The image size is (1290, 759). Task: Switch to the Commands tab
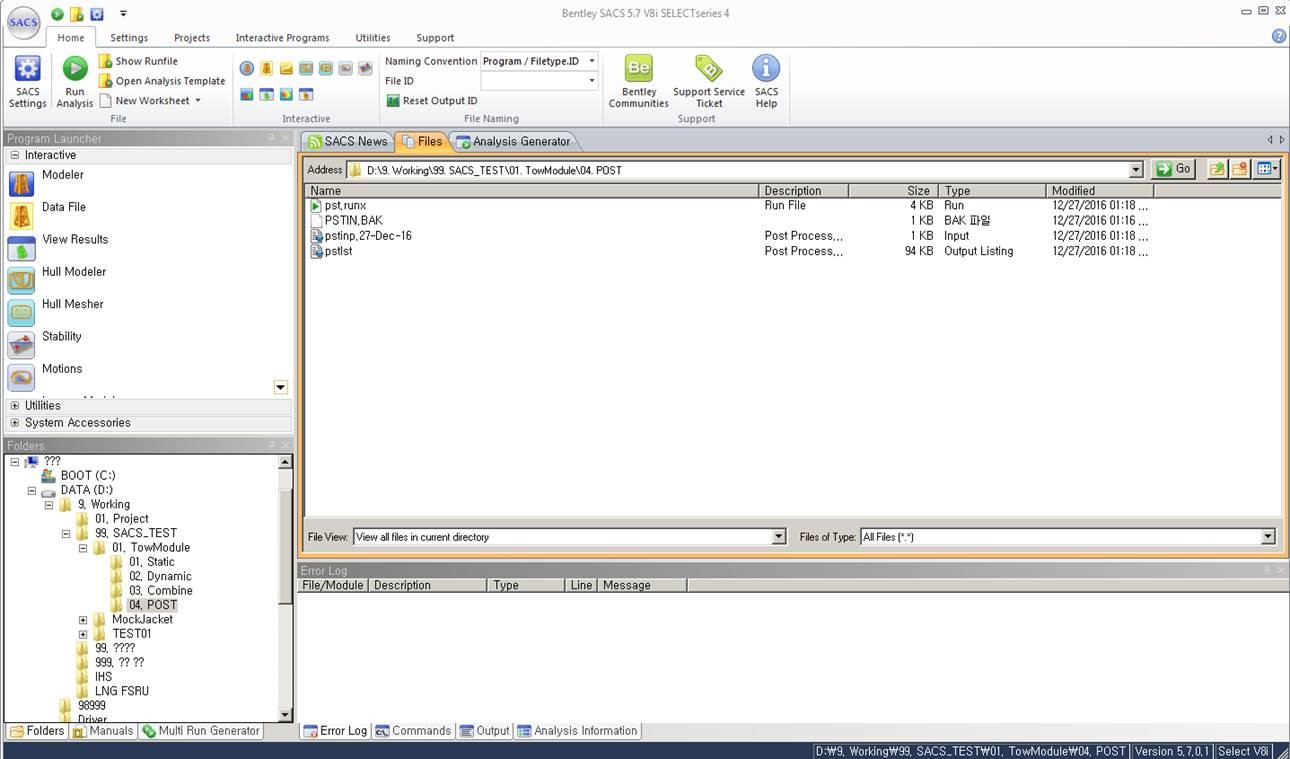coord(413,731)
